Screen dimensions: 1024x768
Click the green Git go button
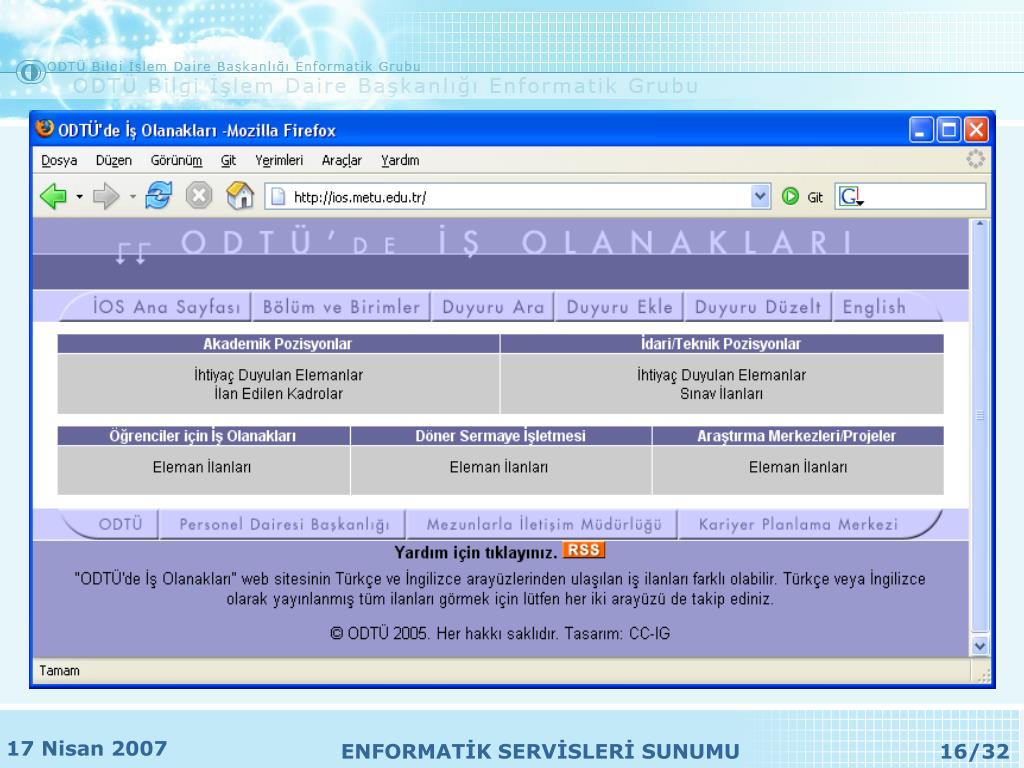tap(802, 197)
